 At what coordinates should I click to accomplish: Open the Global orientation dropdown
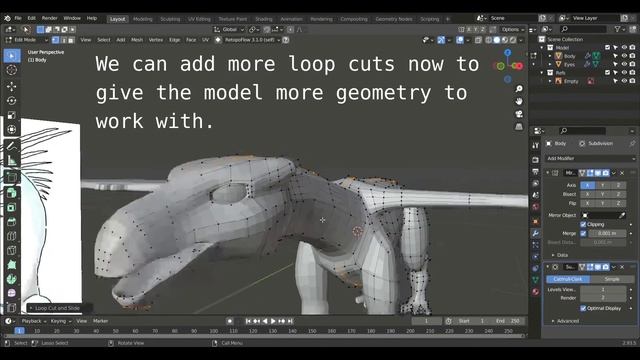tap(229, 29)
